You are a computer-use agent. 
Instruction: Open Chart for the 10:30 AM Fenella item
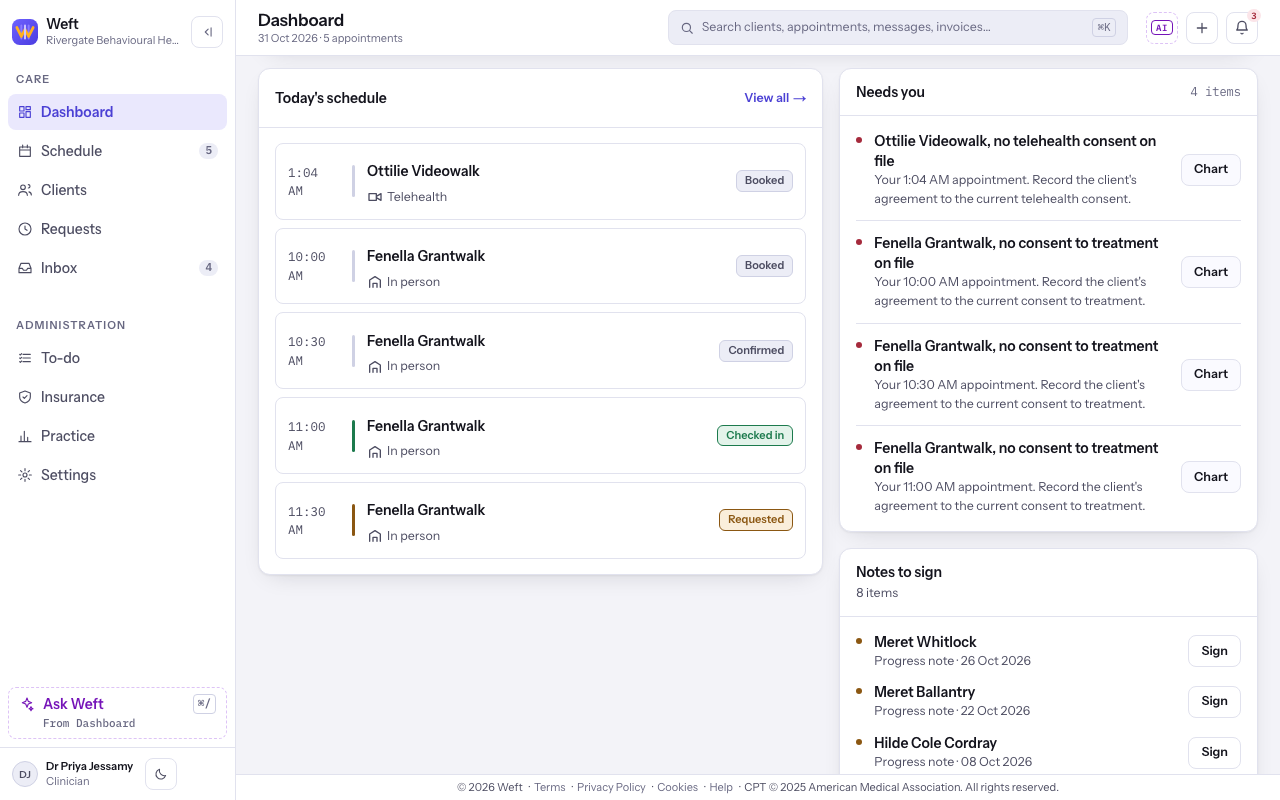(1211, 375)
